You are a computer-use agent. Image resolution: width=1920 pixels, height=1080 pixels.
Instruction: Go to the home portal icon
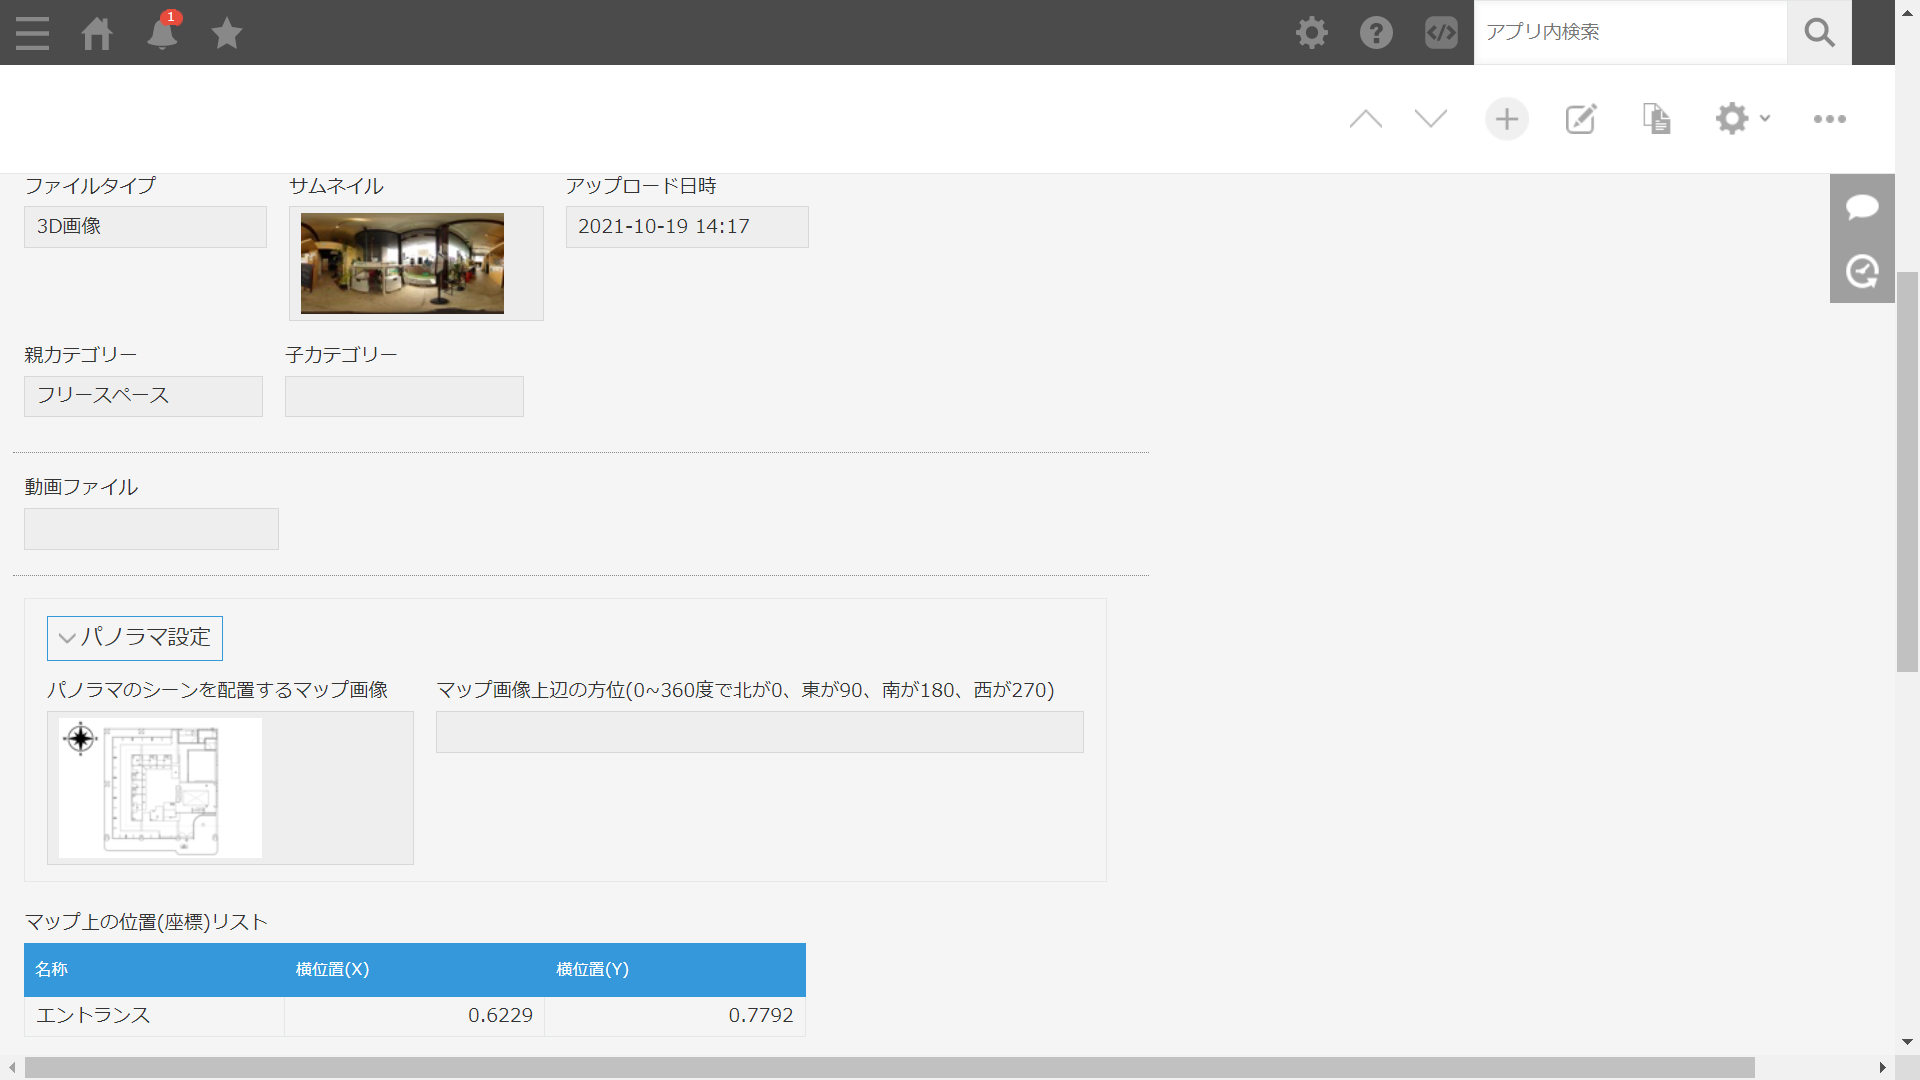97,33
